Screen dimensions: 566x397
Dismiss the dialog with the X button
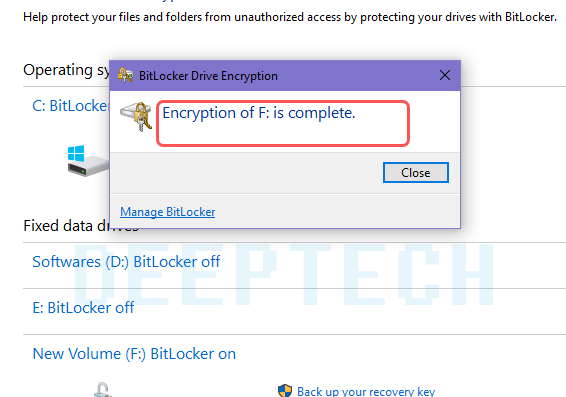point(445,75)
